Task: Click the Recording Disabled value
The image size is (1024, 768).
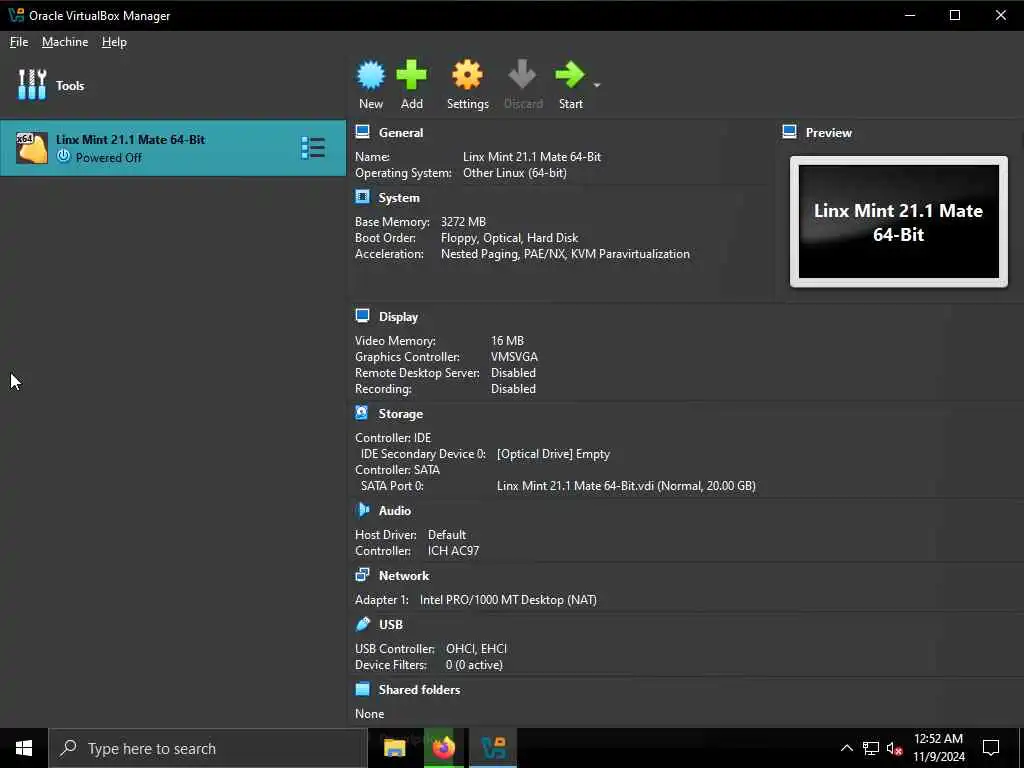Action: (x=513, y=389)
